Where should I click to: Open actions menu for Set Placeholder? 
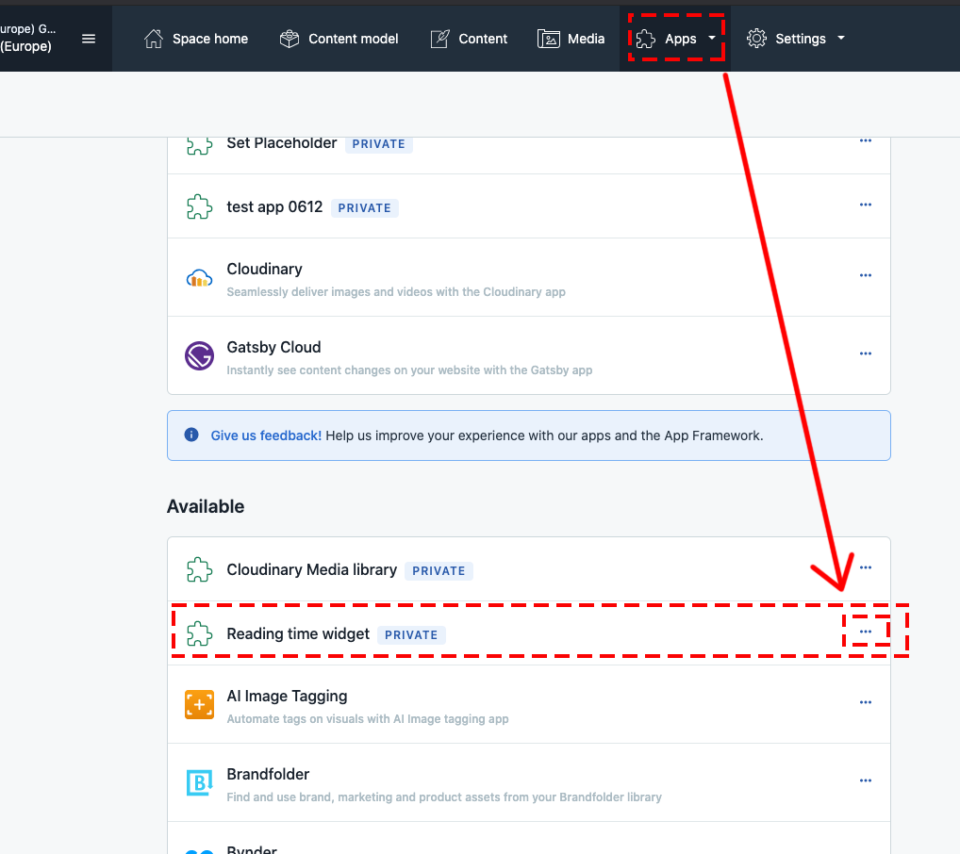pos(865,141)
